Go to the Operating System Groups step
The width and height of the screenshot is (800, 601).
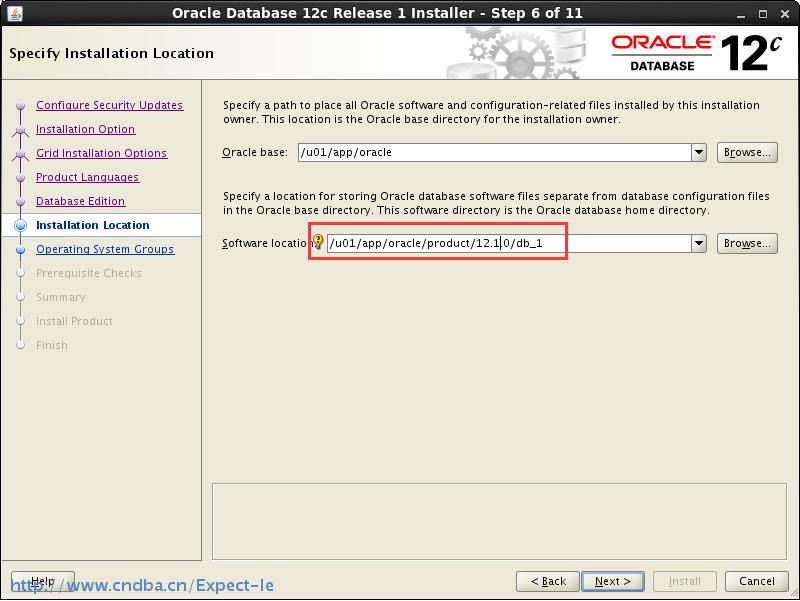point(105,249)
